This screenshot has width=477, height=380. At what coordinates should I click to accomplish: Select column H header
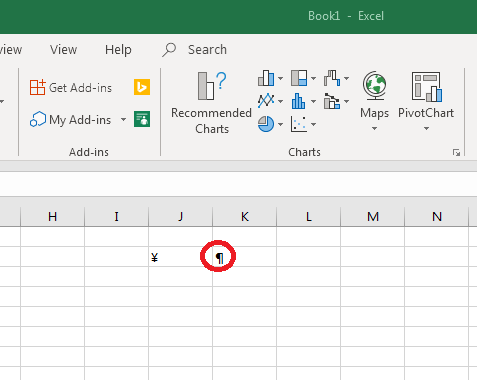tap(52, 217)
